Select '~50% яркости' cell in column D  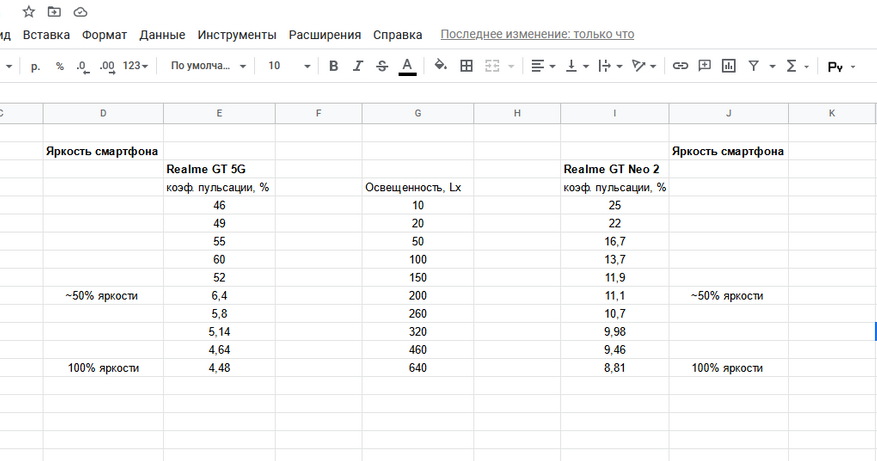pyautogui.click(x=103, y=295)
